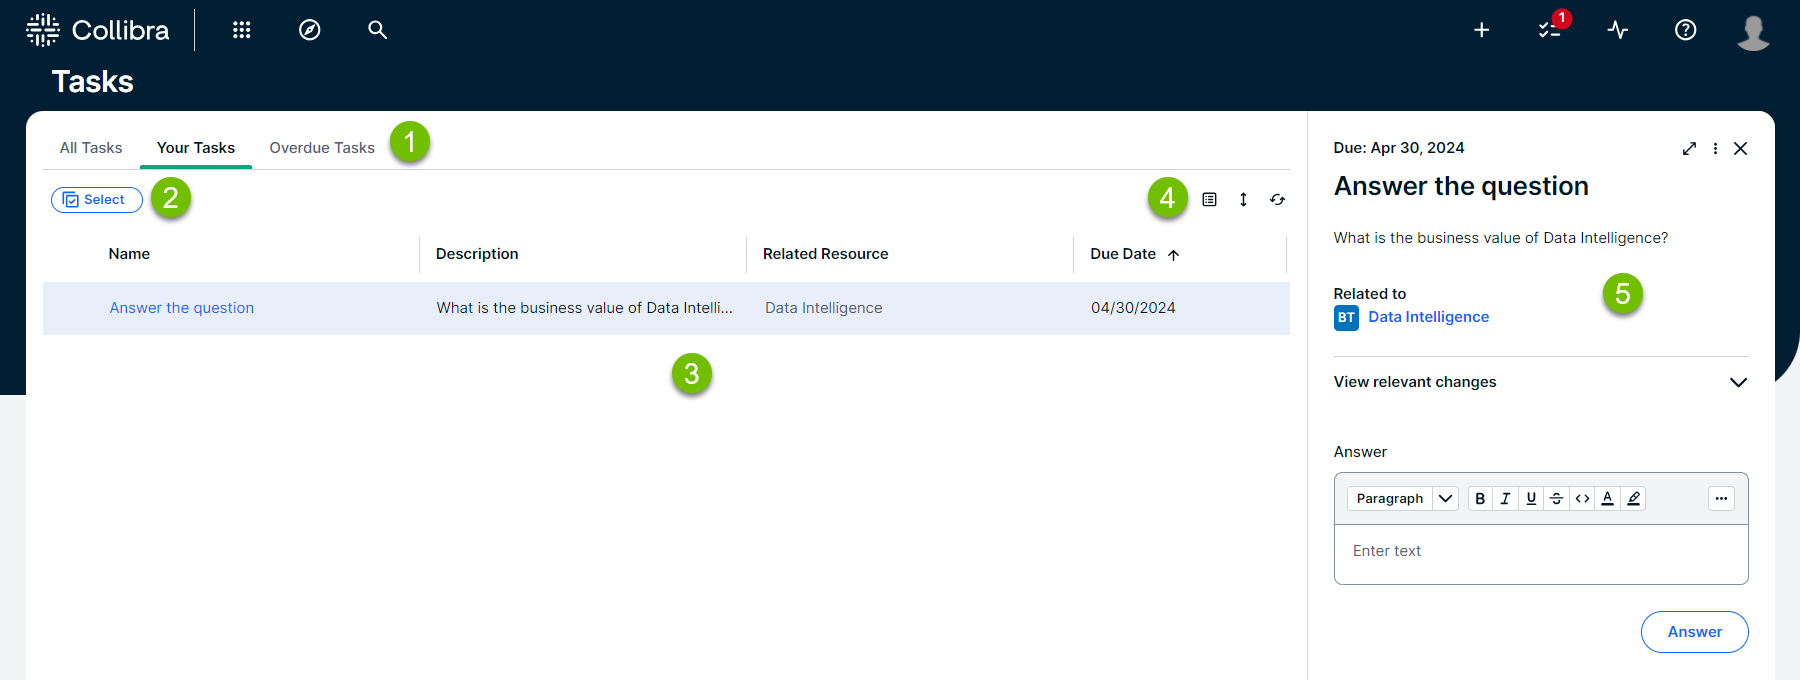
Task: Open the search magnifier in header
Action: coord(377,30)
